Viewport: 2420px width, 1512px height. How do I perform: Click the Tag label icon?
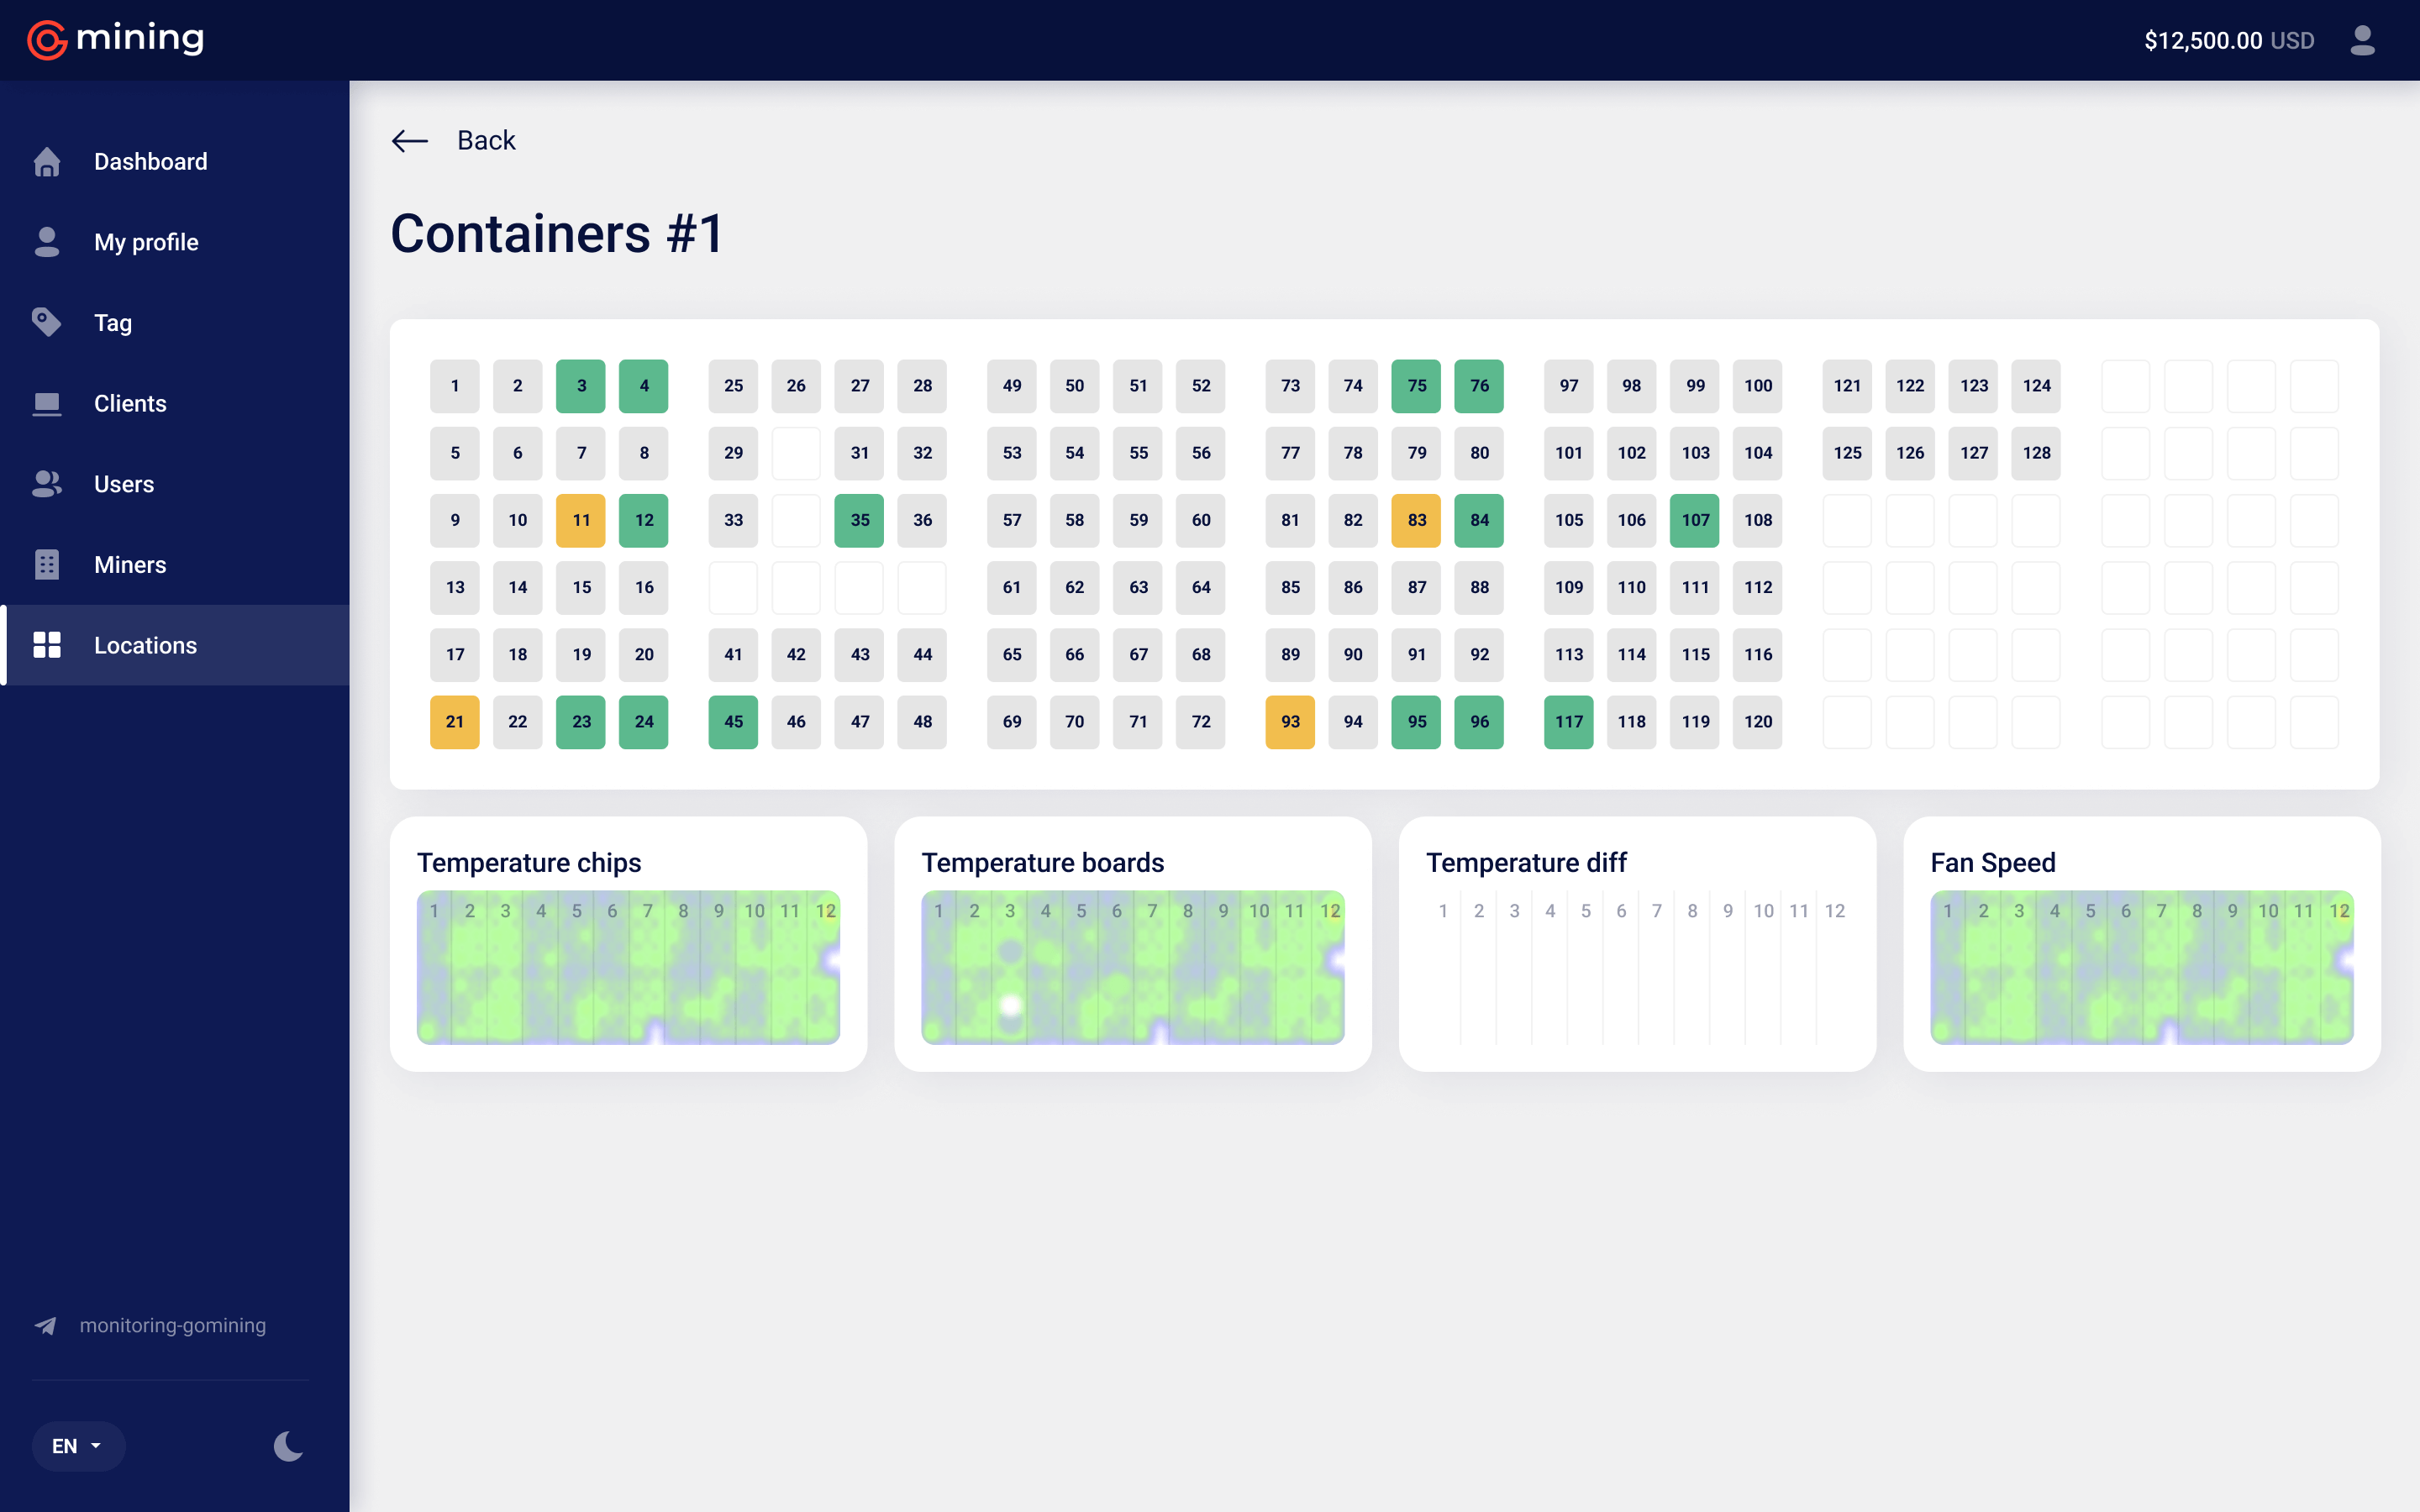tap(47, 322)
